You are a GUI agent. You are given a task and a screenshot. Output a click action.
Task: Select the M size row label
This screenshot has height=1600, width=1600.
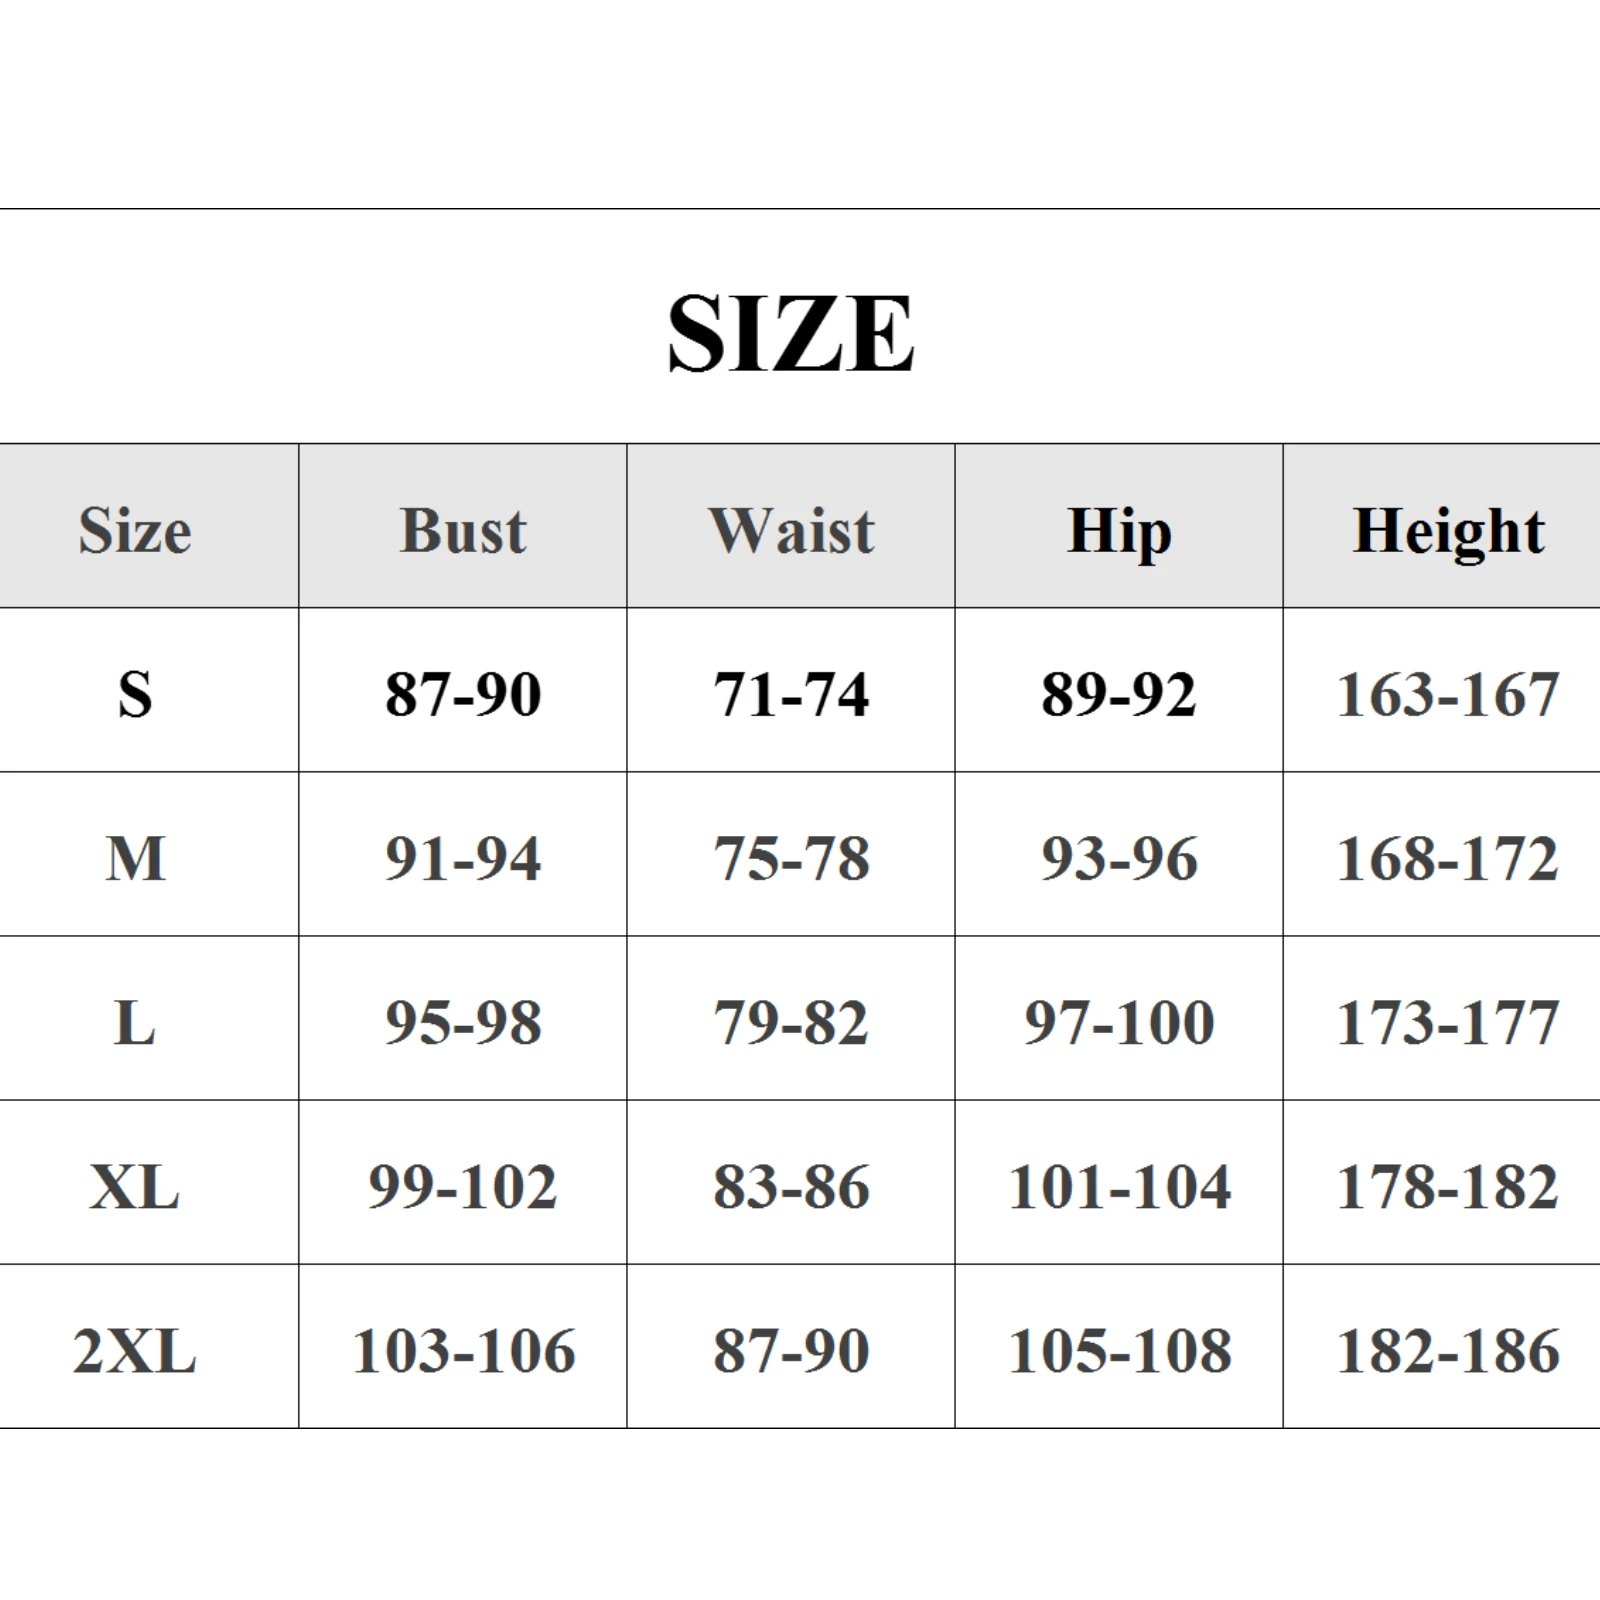click(135, 858)
